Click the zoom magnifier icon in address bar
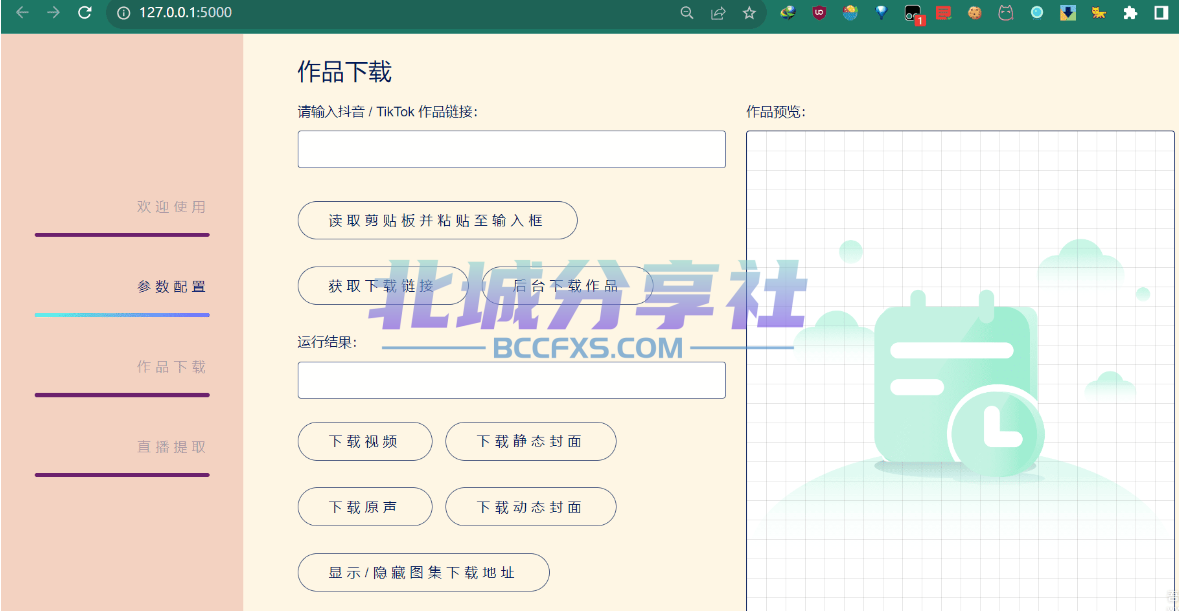Image resolution: width=1179 pixels, height=611 pixels. click(x=686, y=13)
